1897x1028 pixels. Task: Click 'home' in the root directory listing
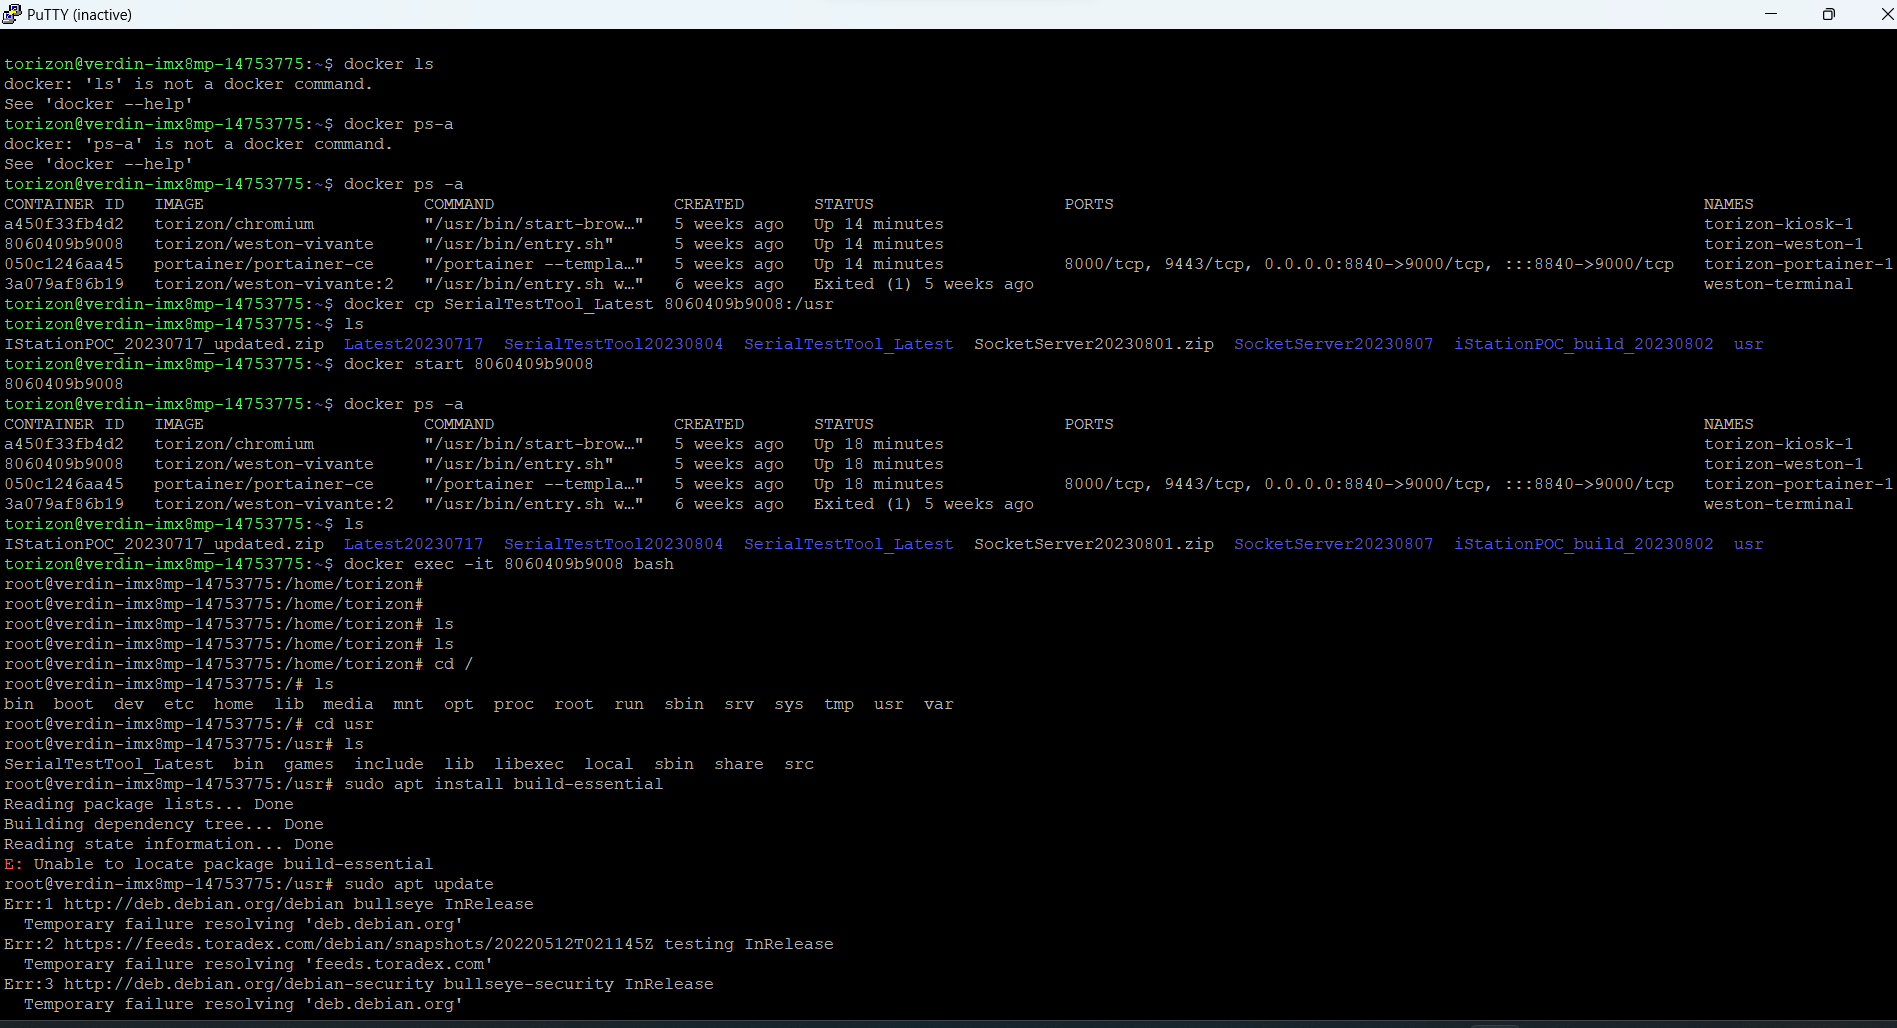point(234,704)
